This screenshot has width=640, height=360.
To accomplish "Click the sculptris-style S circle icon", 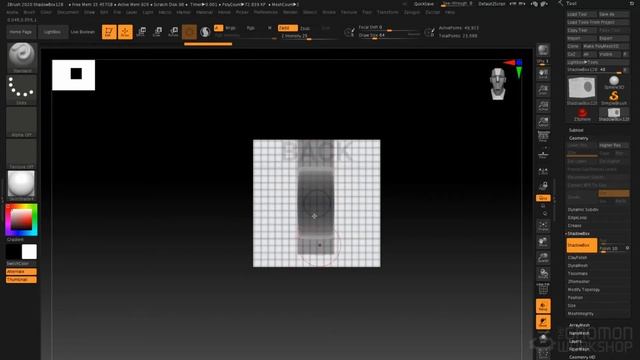I will pyautogui.click(x=205, y=32).
